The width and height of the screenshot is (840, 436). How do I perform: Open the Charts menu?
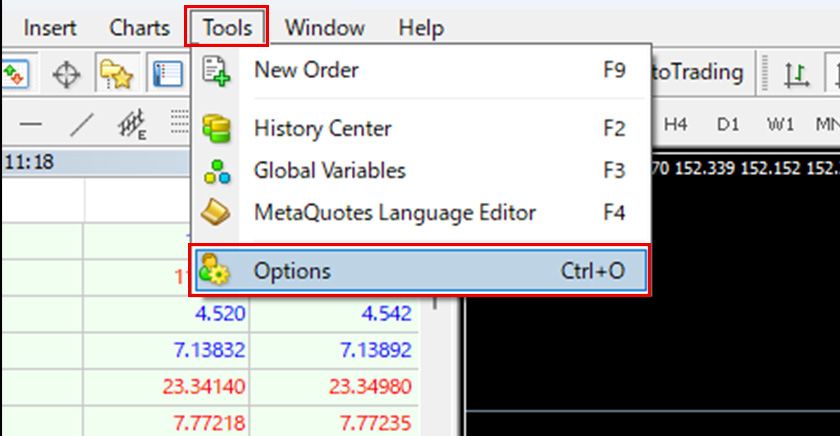click(139, 28)
